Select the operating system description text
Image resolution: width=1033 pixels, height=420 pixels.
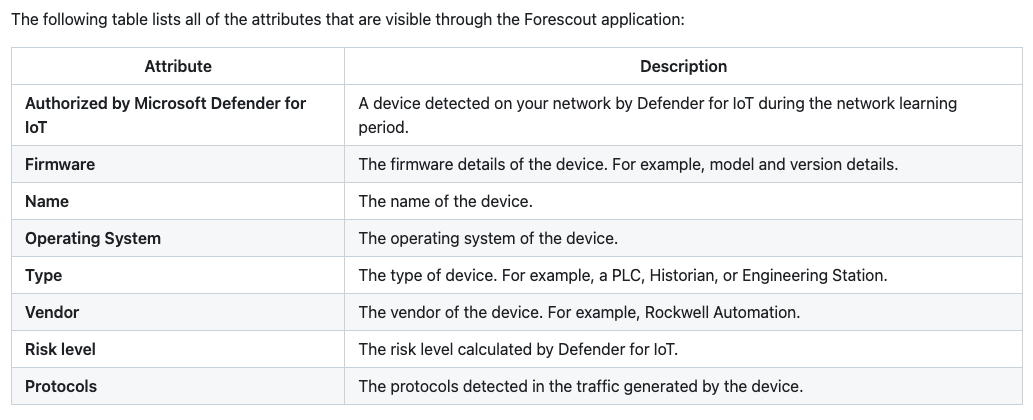[x=488, y=238]
